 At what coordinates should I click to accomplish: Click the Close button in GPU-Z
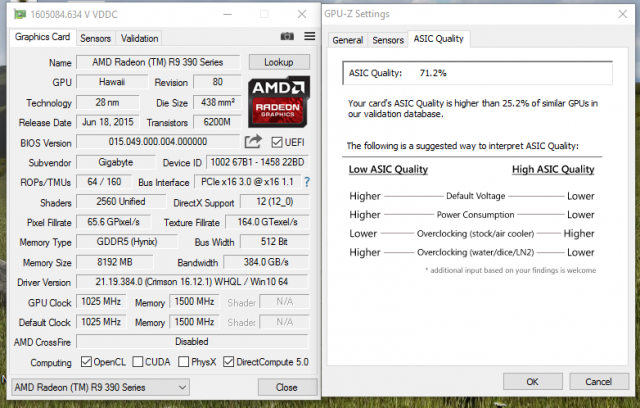click(286, 386)
